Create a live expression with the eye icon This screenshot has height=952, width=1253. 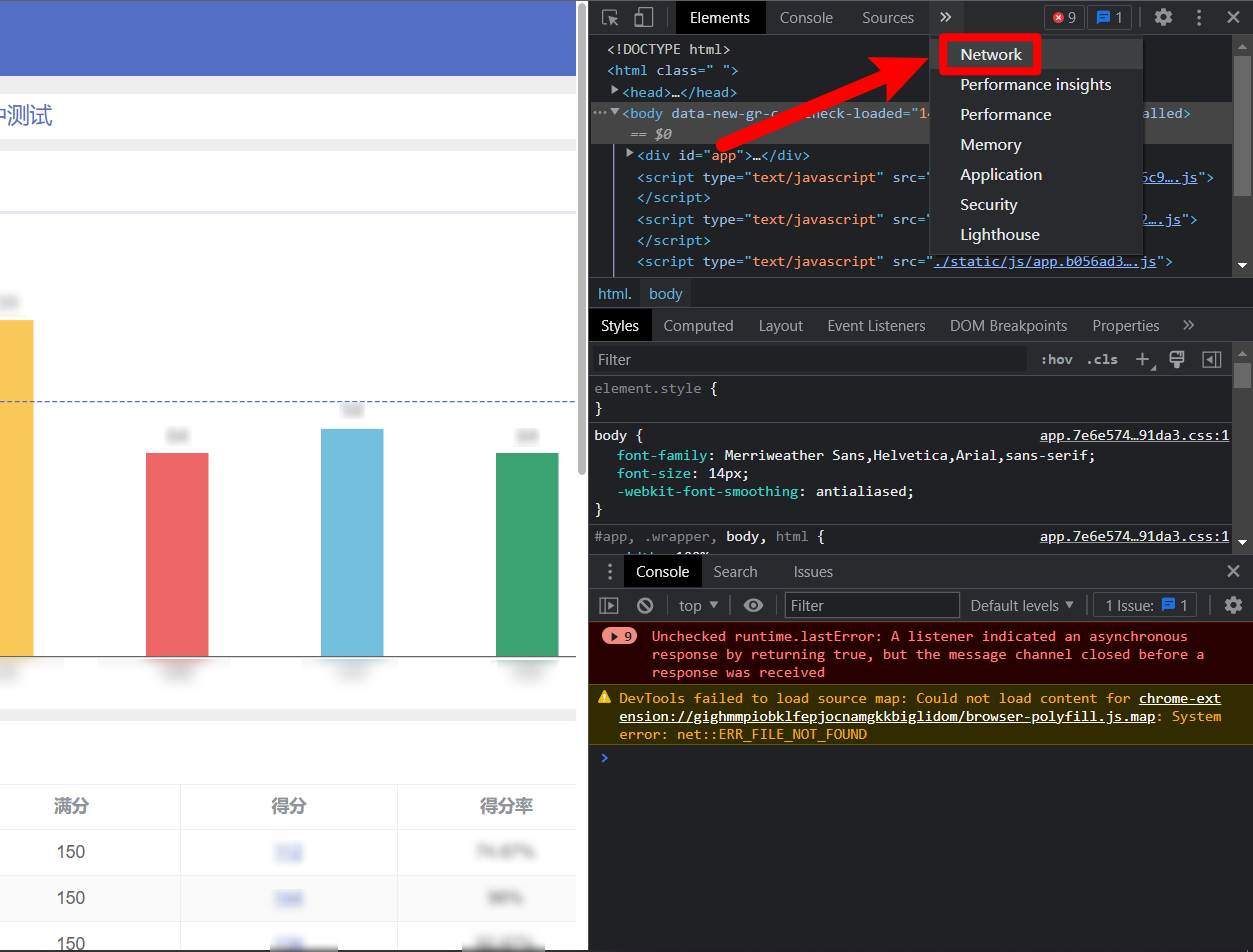[754, 605]
